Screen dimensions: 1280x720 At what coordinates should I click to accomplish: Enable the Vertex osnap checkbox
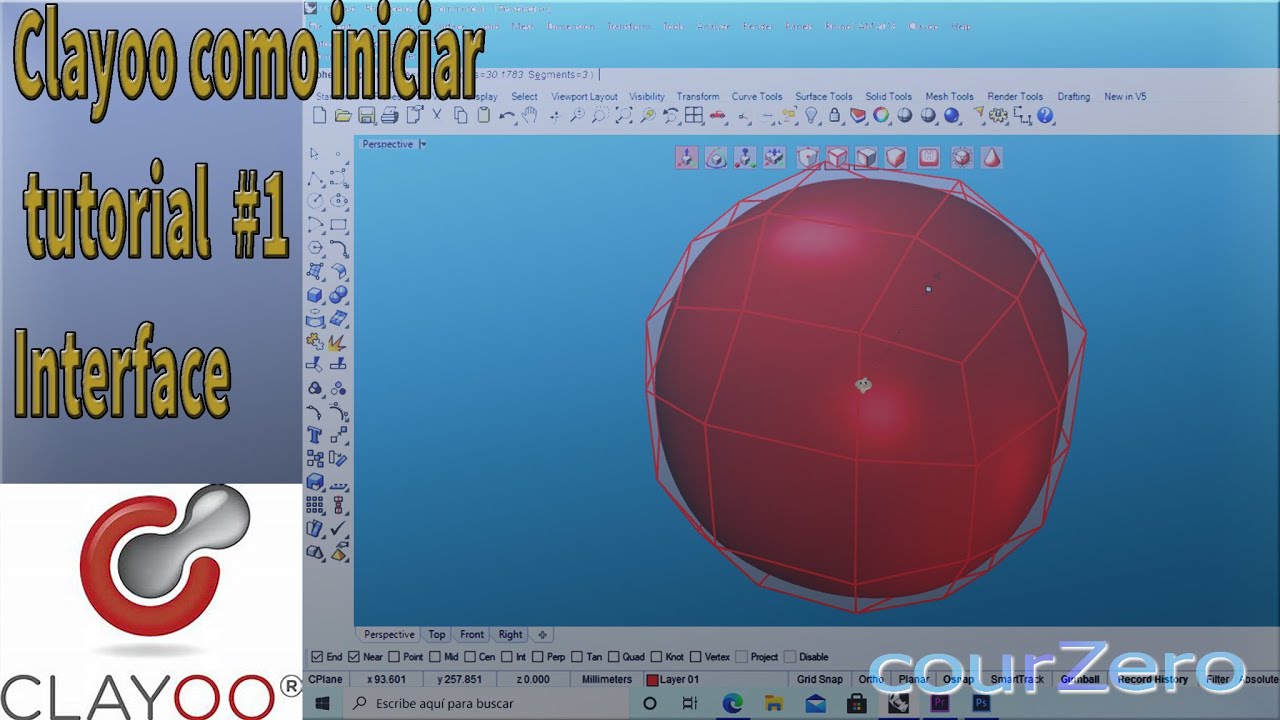pos(695,657)
